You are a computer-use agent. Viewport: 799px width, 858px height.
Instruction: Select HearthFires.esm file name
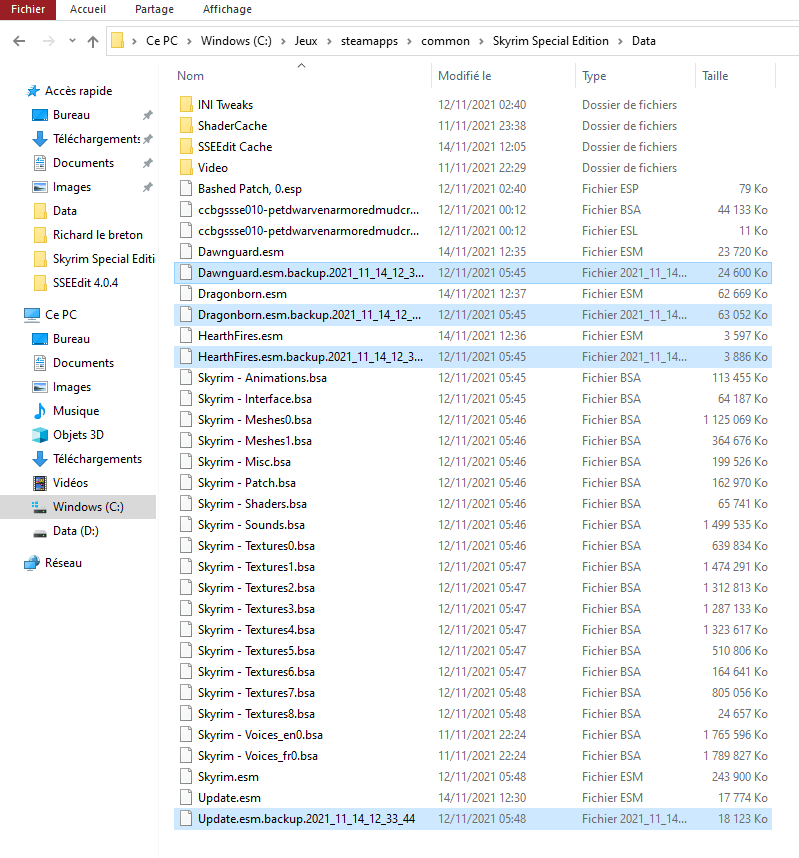240,335
